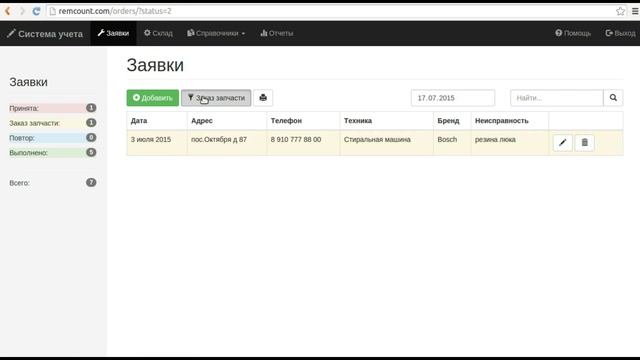Click the badge count next to Выполнено
This screenshot has height=360, width=640.
click(x=91, y=152)
